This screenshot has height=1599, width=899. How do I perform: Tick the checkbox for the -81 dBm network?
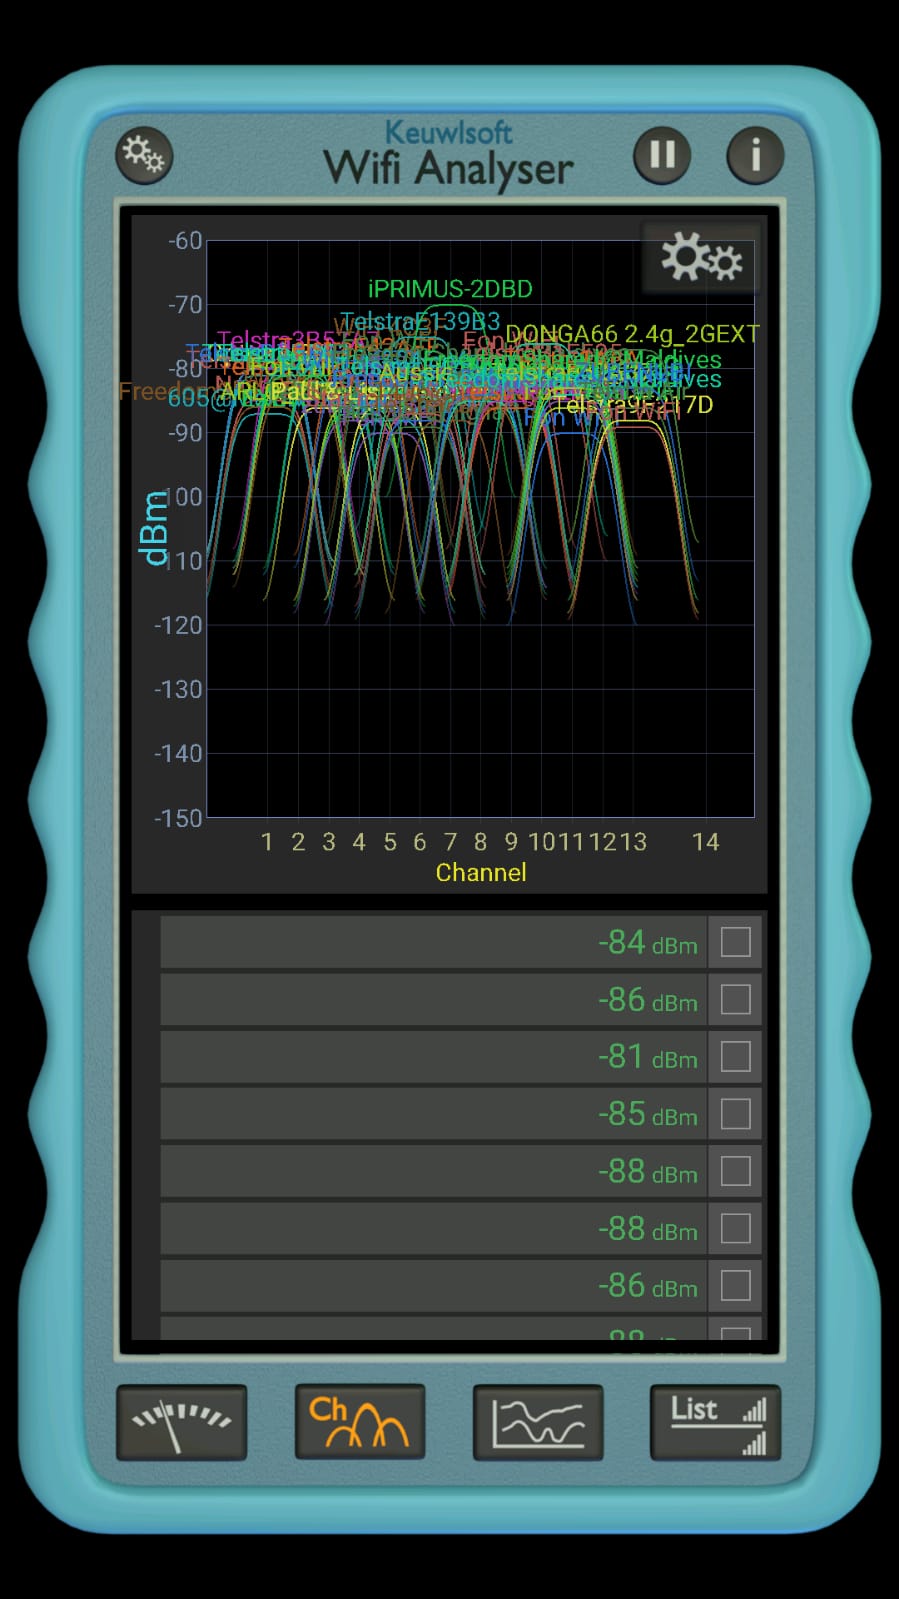pos(735,1056)
